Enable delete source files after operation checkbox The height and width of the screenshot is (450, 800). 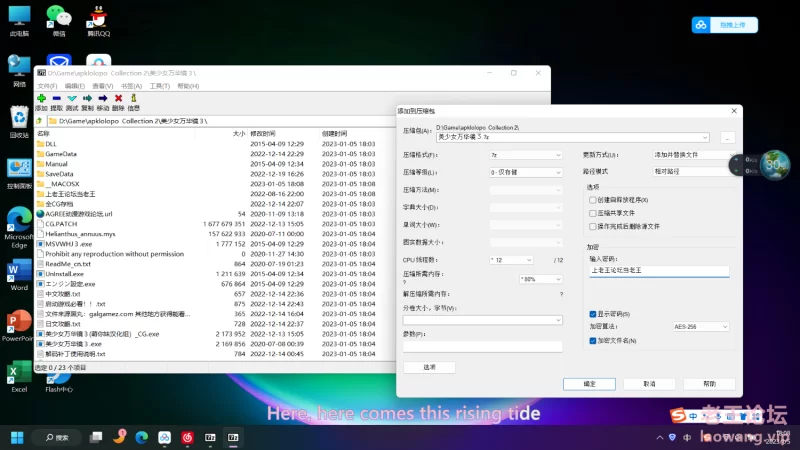tap(592, 227)
